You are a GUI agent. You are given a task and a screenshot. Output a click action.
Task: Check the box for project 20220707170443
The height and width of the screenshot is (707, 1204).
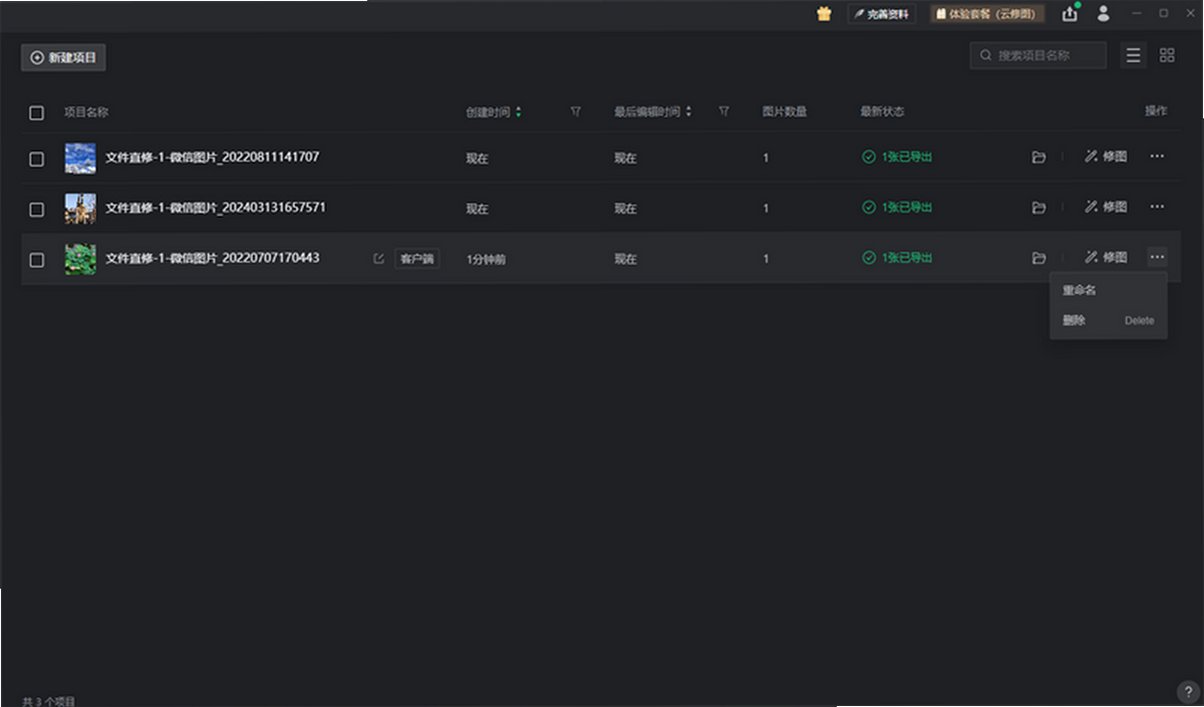[x=37, y=260]
